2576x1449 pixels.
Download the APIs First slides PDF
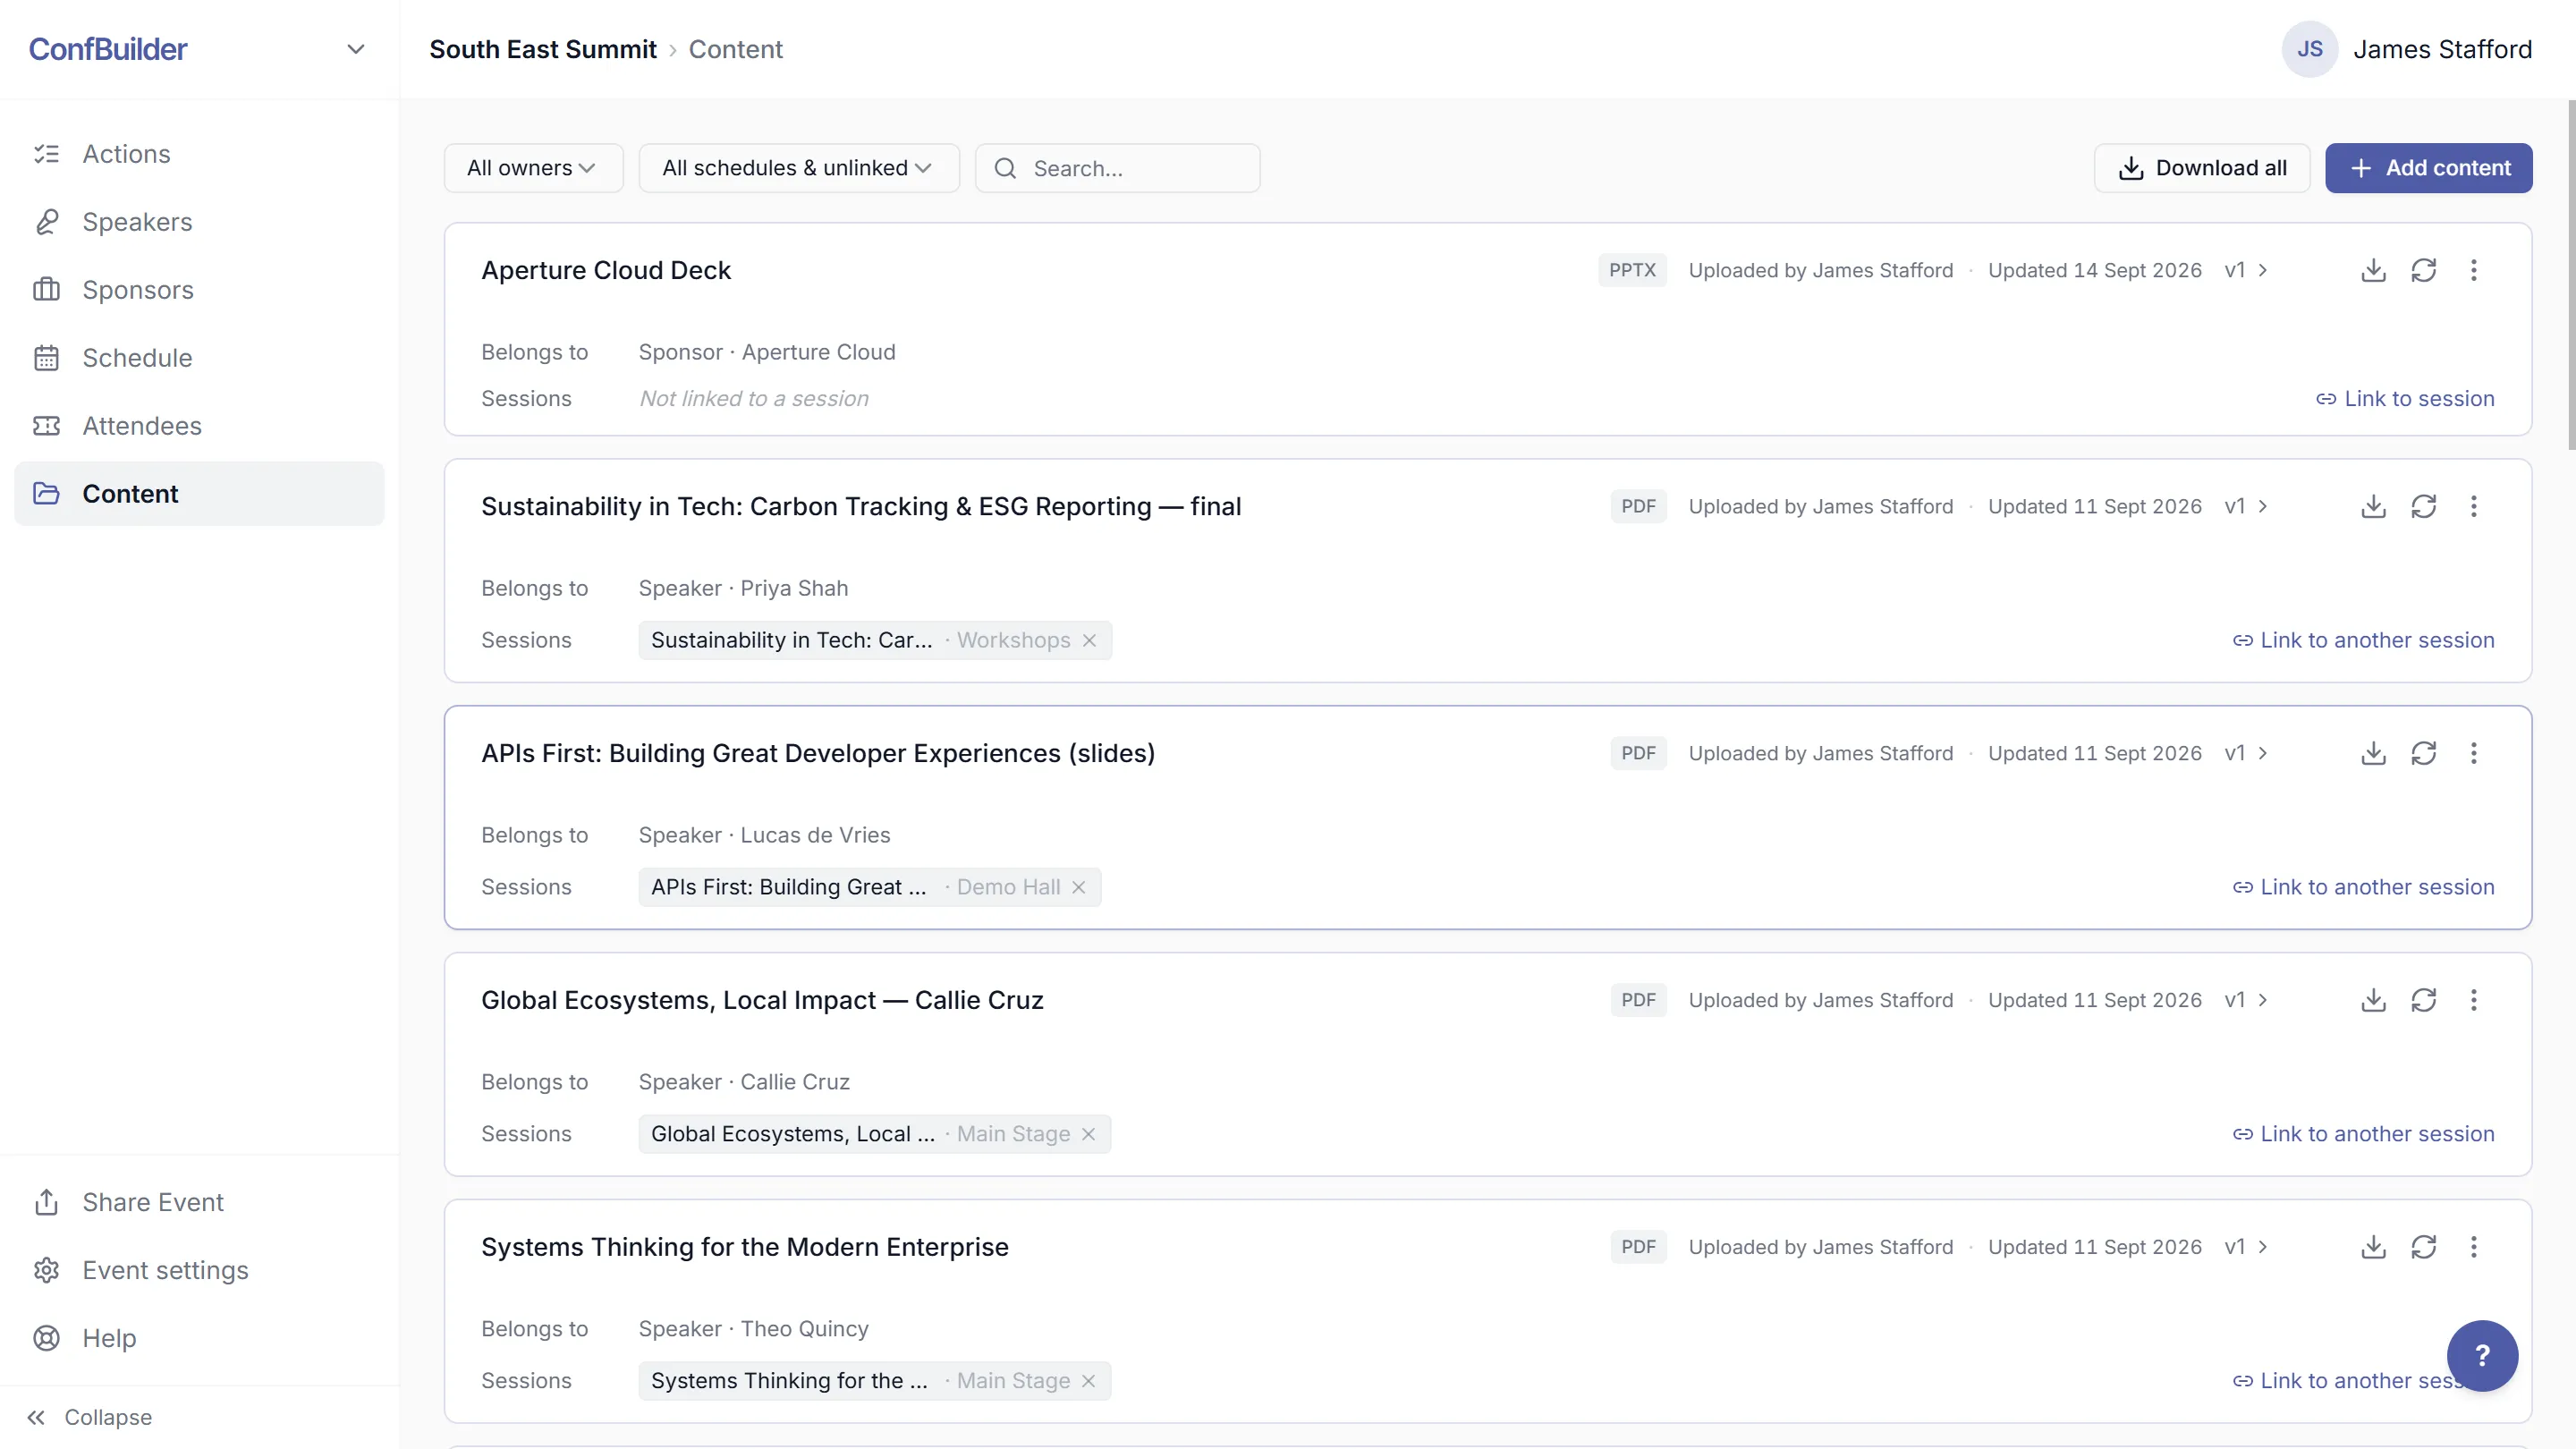[x=2373, y=753]
